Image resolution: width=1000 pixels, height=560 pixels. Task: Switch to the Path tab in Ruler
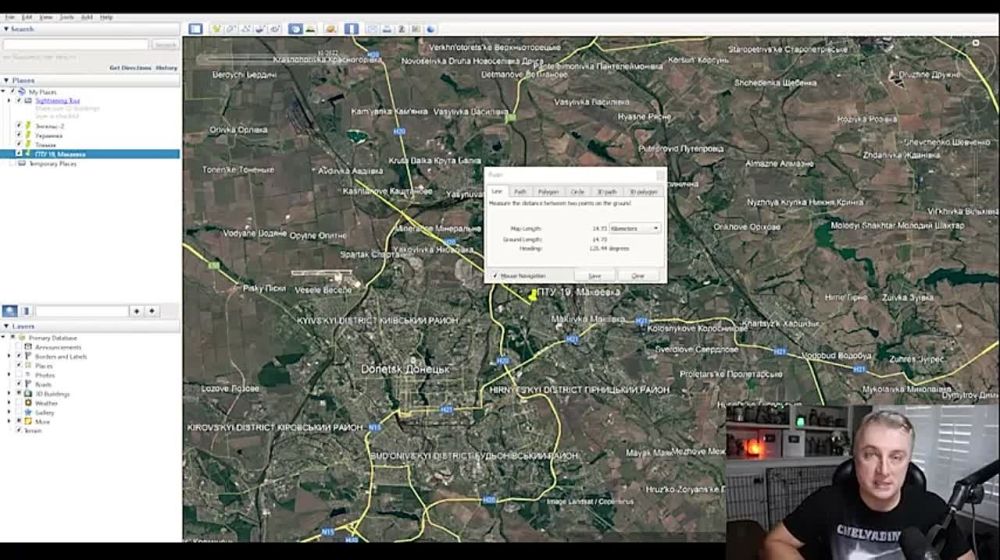520,191
